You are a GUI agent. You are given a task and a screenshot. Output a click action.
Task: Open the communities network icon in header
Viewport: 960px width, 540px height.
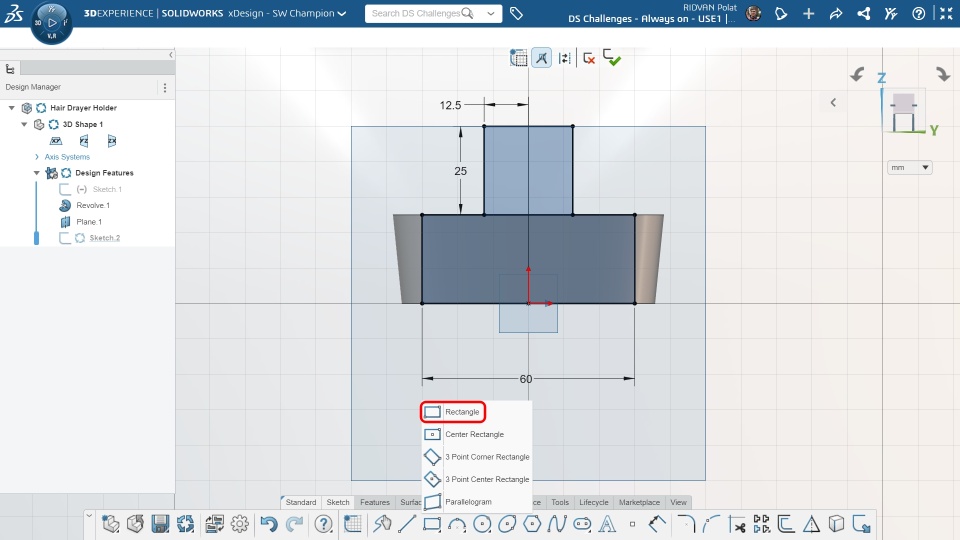point(863,13)
